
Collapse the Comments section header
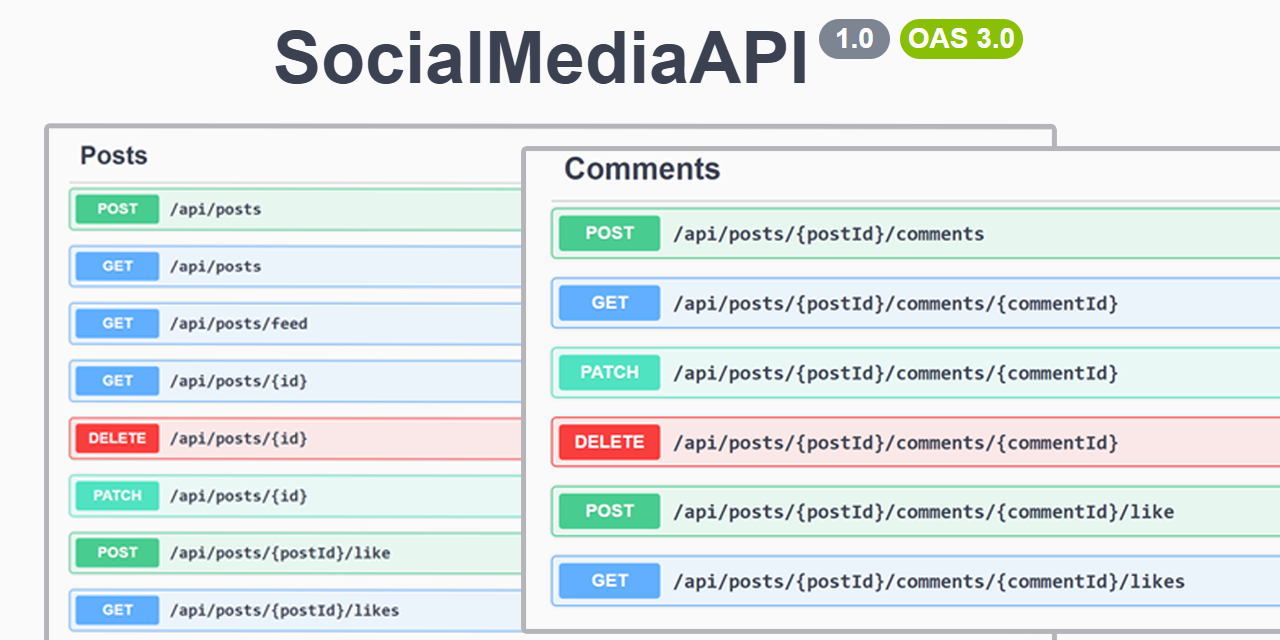pyautogui.click(x=642, y=169)
